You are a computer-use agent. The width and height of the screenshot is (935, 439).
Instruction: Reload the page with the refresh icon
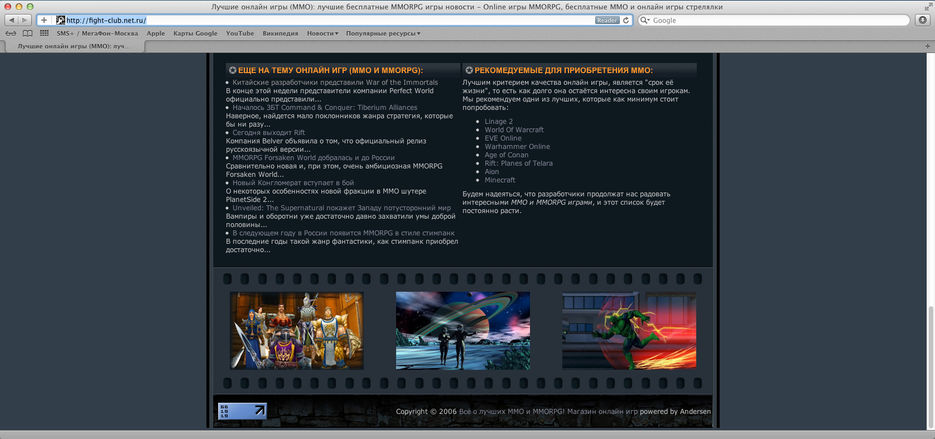click(x=626, y=20)
